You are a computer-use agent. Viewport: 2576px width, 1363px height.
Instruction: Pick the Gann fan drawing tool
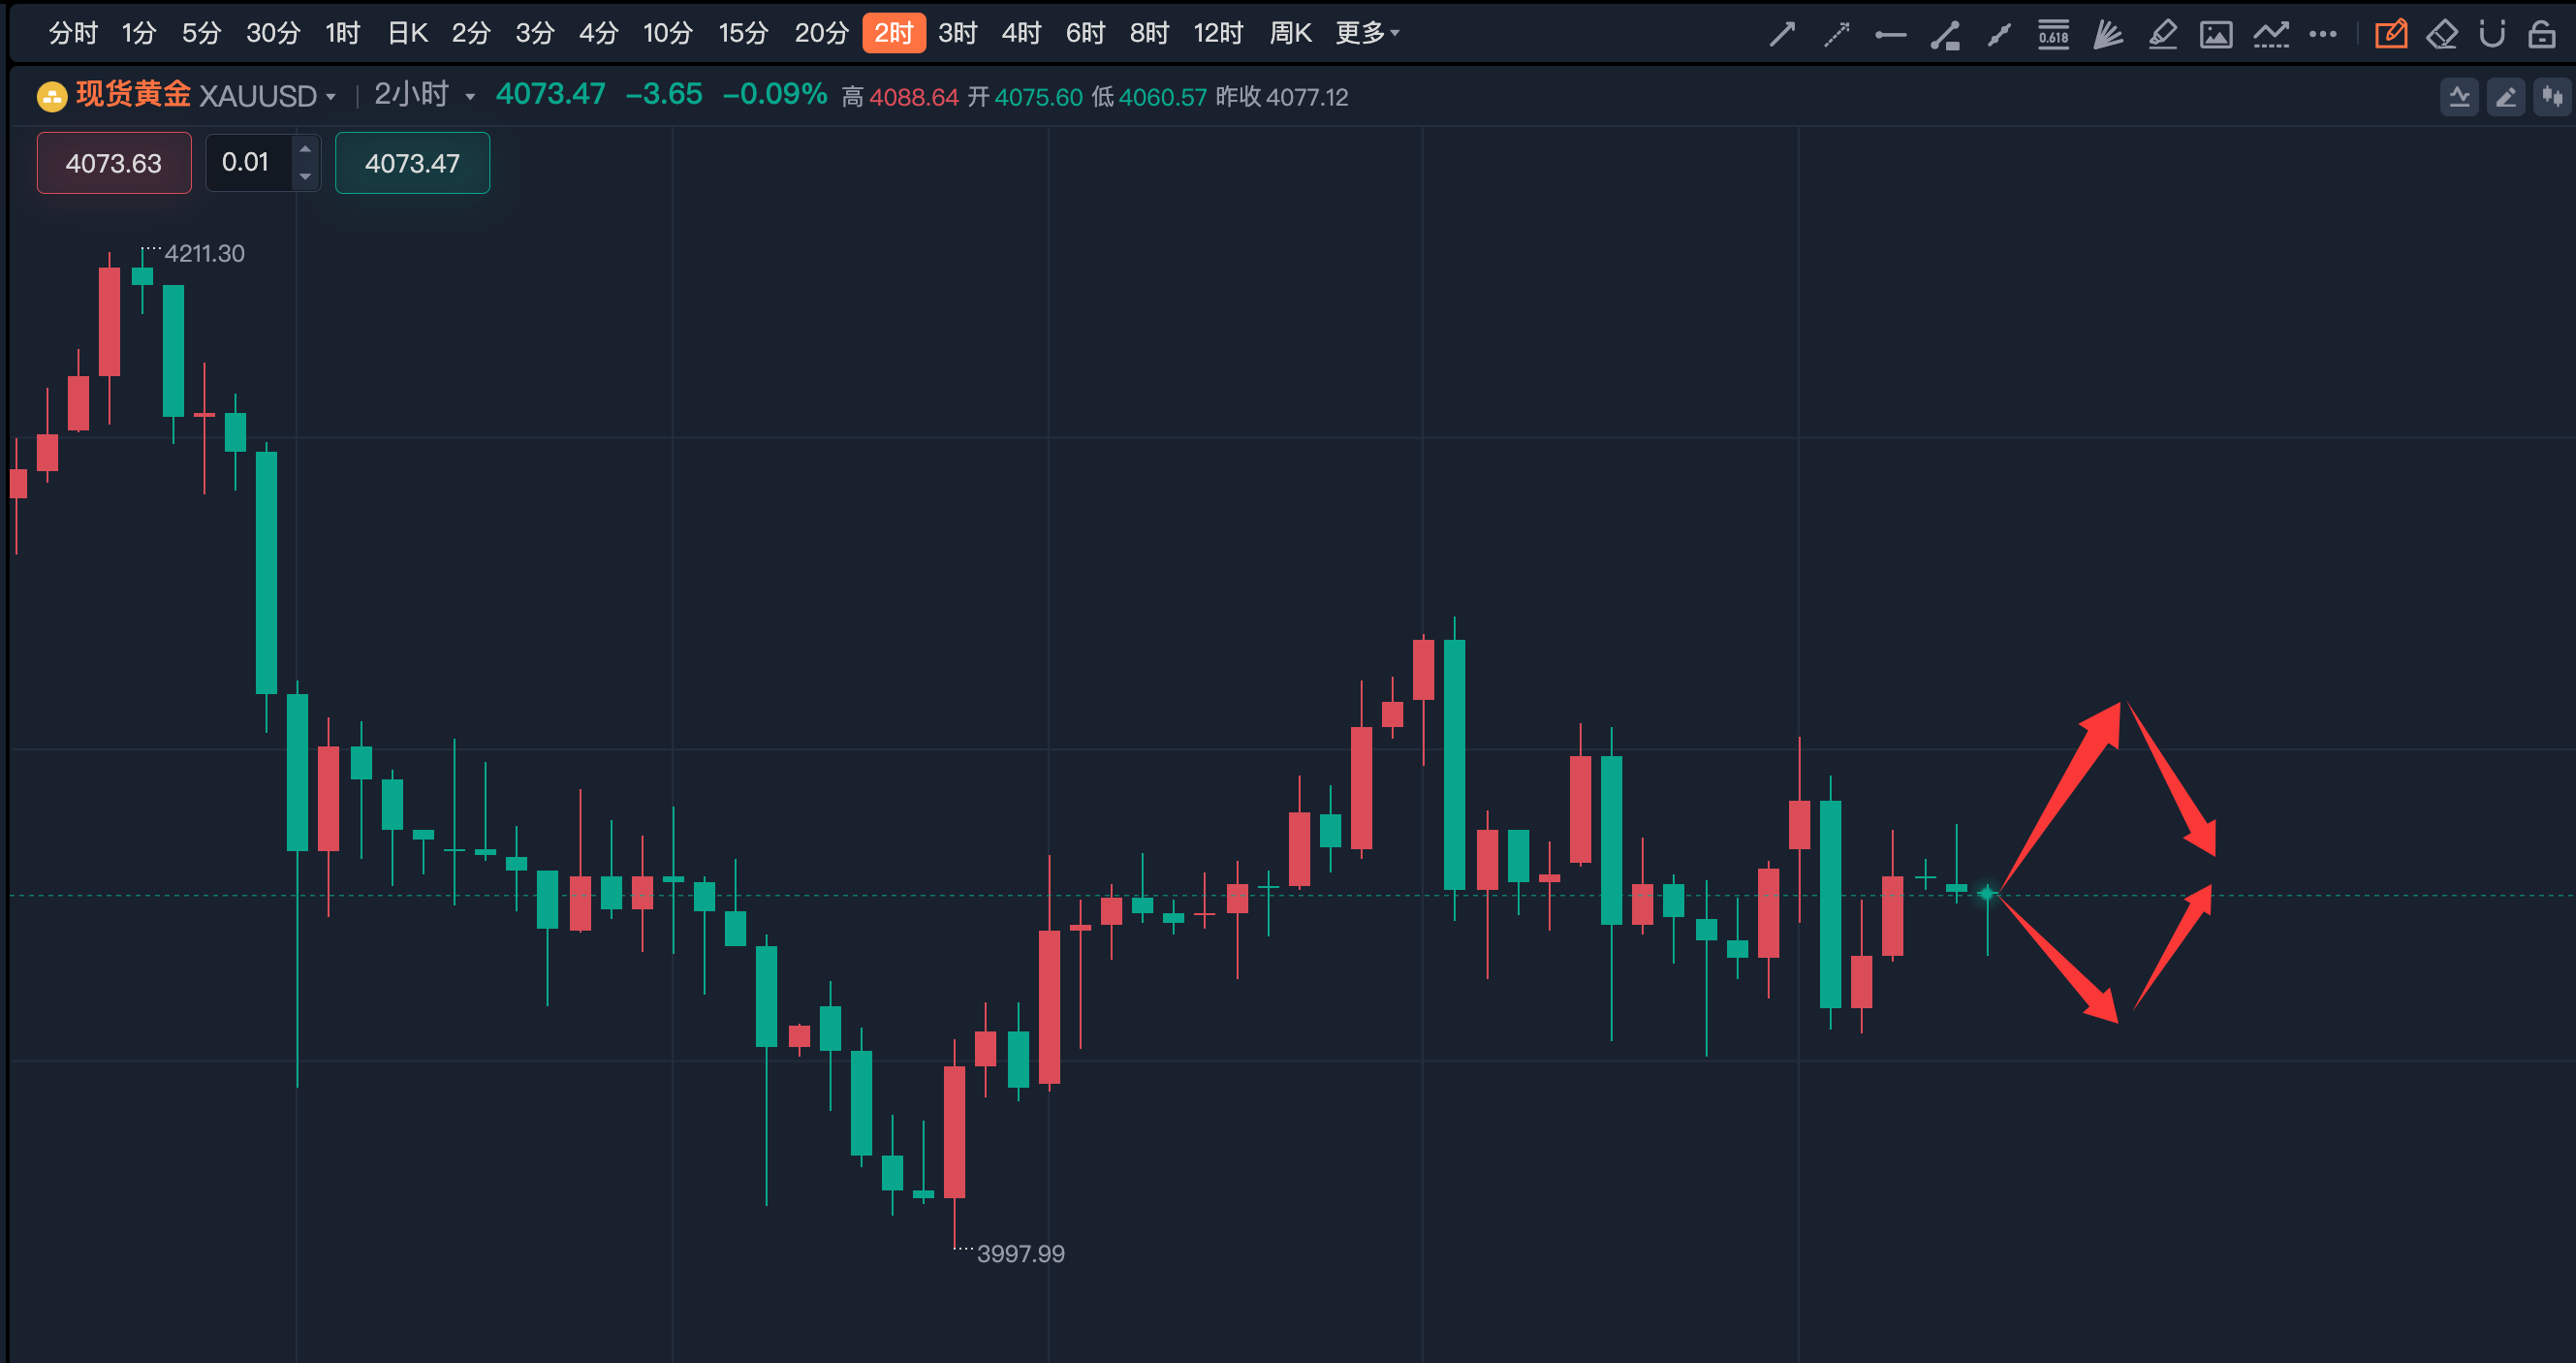pyautogui.click(x=2107, y=33)
